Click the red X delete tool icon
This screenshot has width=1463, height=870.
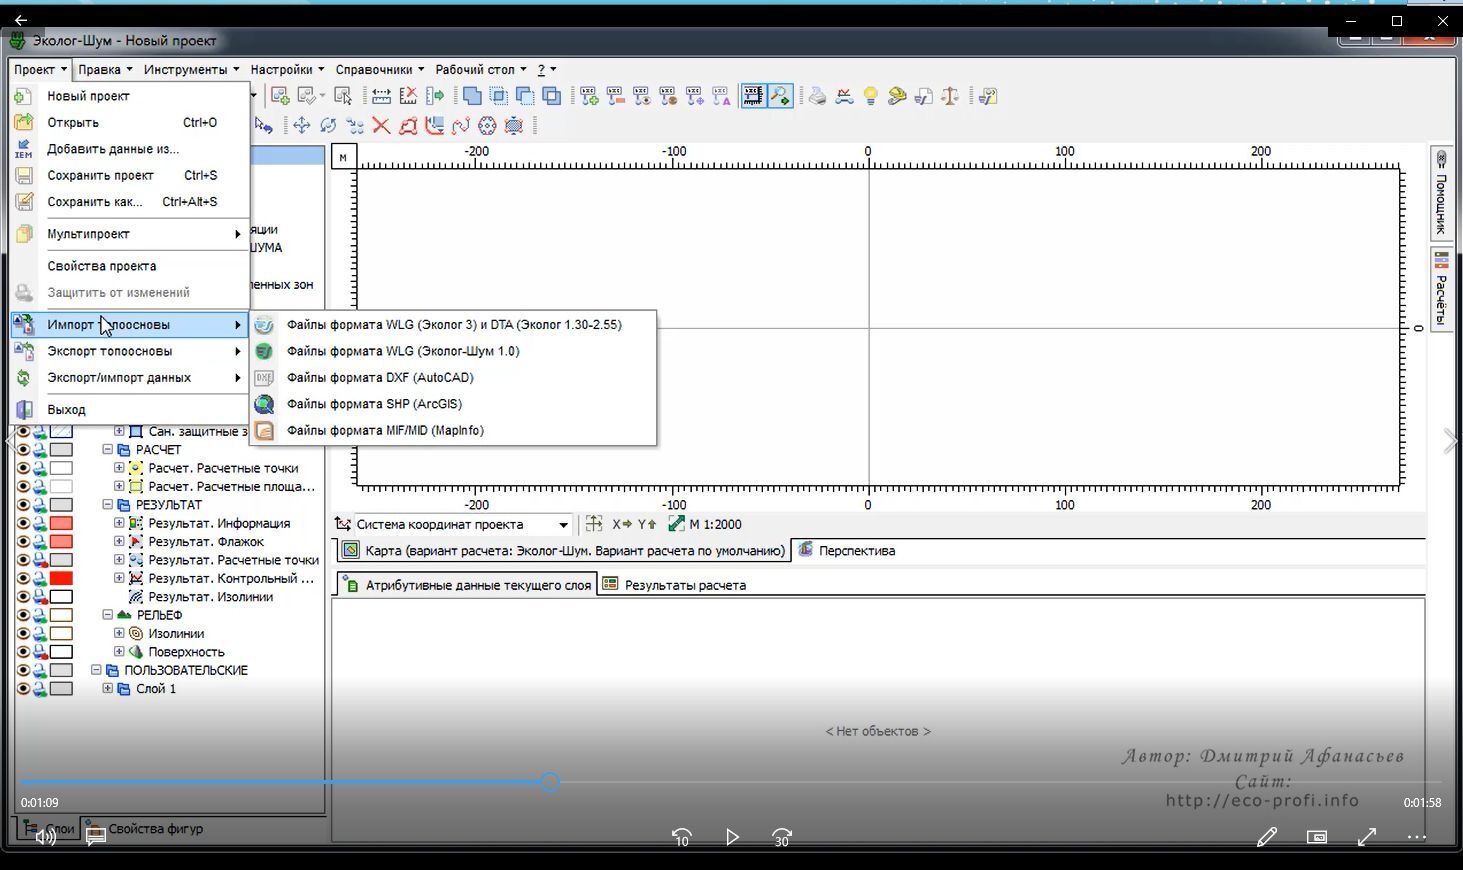tap(381, 125)
